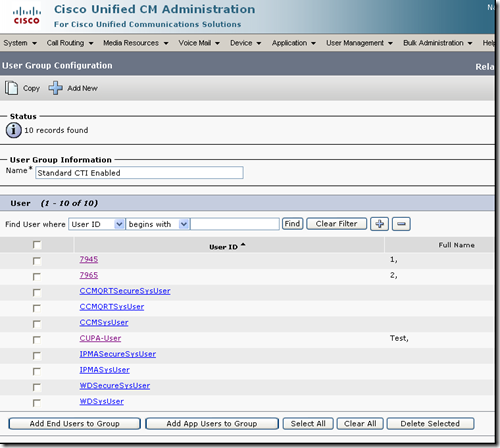500x448 pixels.
Task: Add a search criteria row with plus button
Action: click(x=379, y=224)
